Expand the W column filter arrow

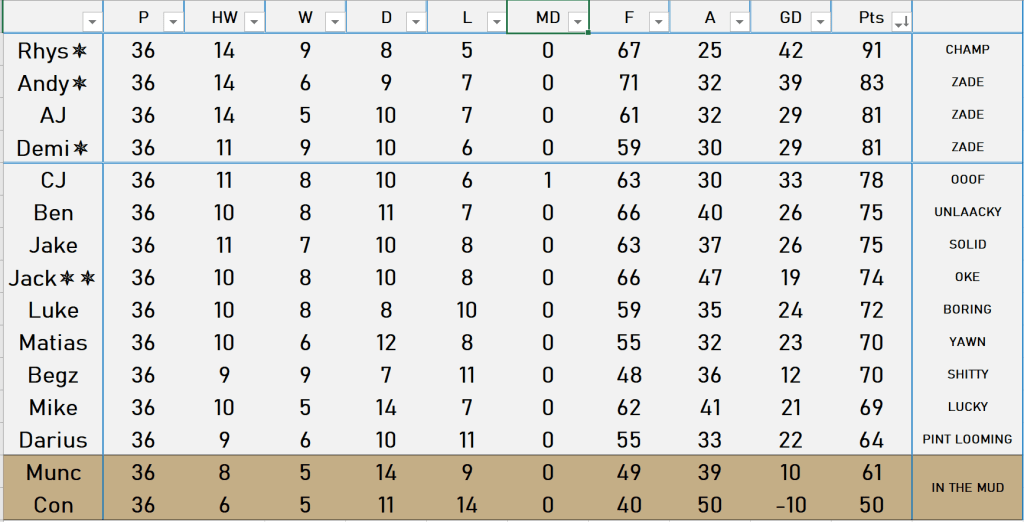(x=335, y=21)
